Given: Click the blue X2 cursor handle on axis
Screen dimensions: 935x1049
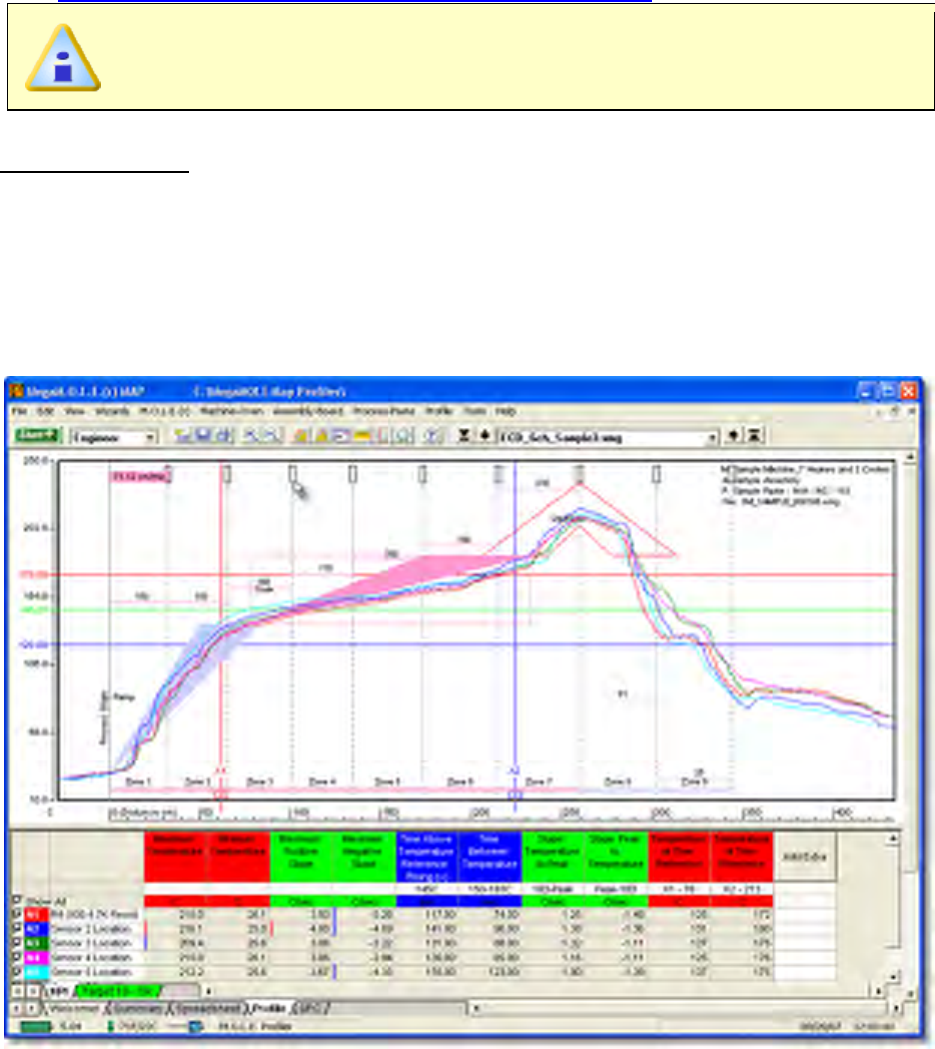Looking at the screenshot, I should (514, 795).
